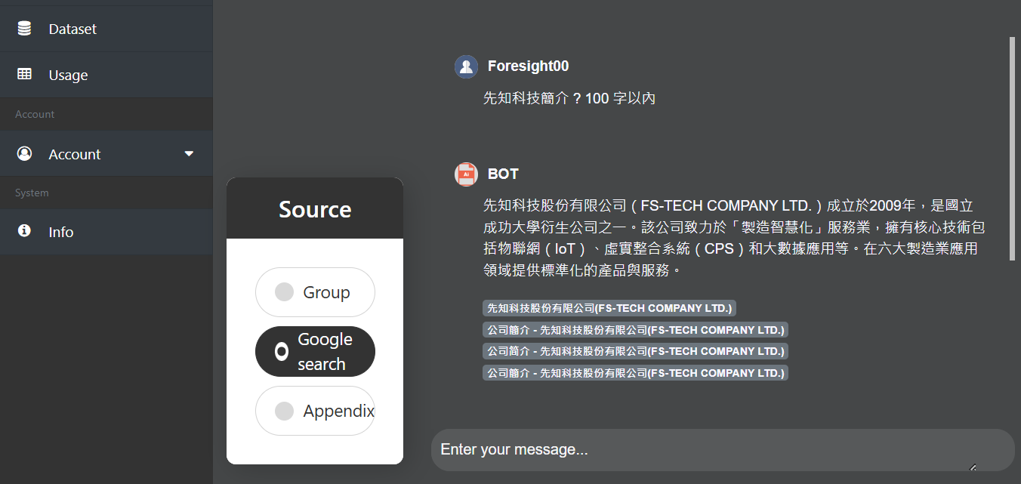This screenshot has height=484, width=1021.
Task: Click the chat vertical scrollbar
Action: pyautogui.click(x=1012, y=149)
